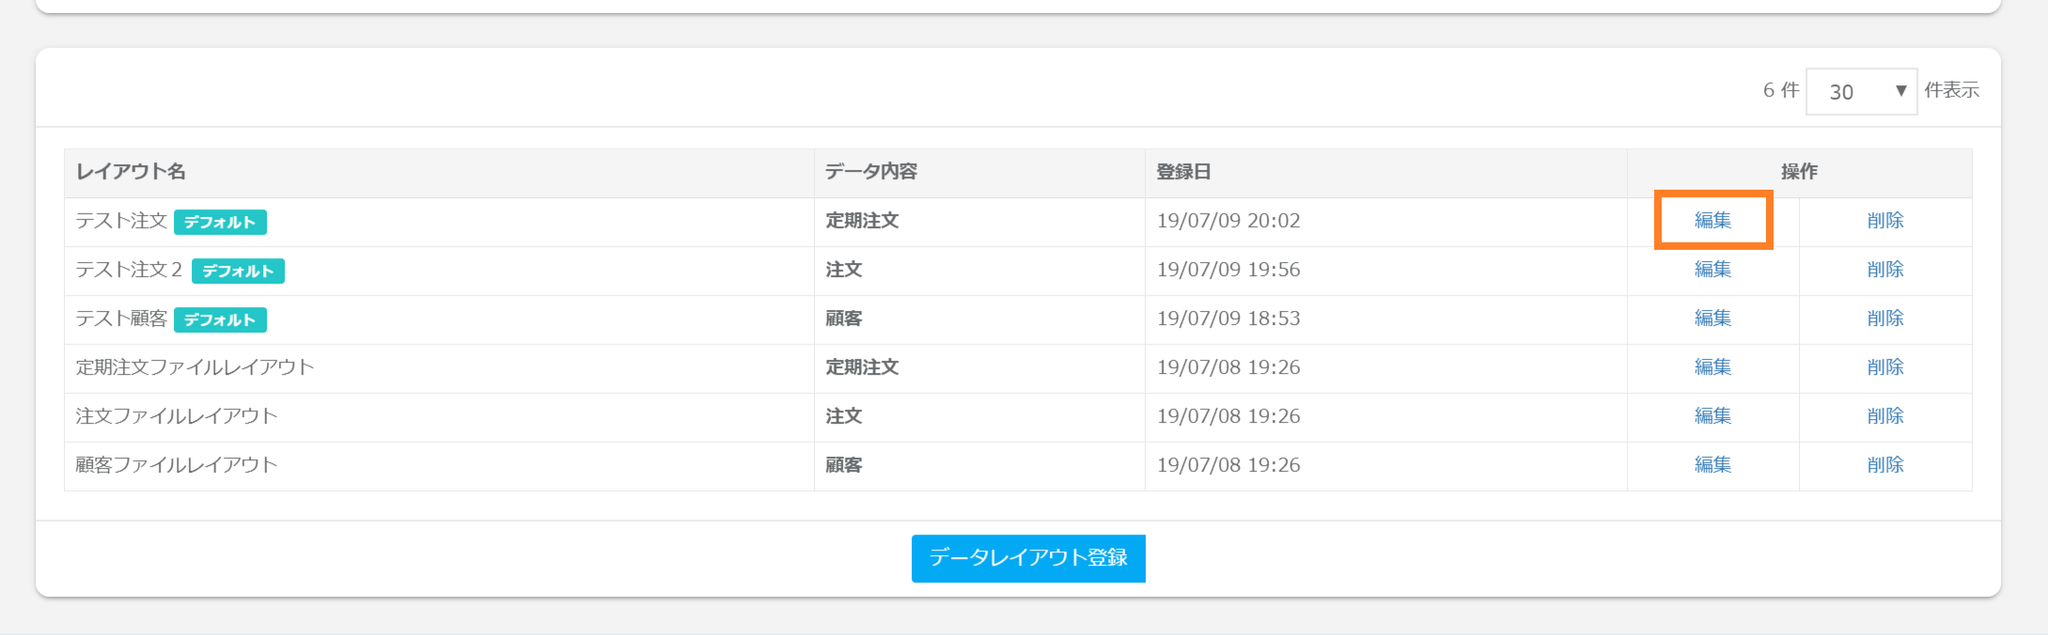2048x635 pixels.
Task: Edit the テスト注文2 layout
Action: [1712, 270]
